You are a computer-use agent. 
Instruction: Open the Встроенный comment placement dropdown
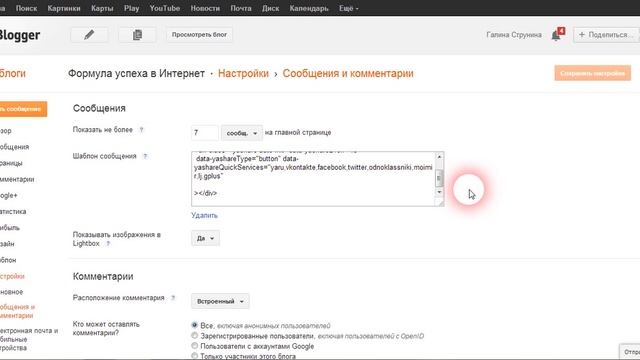pos(220,301)
